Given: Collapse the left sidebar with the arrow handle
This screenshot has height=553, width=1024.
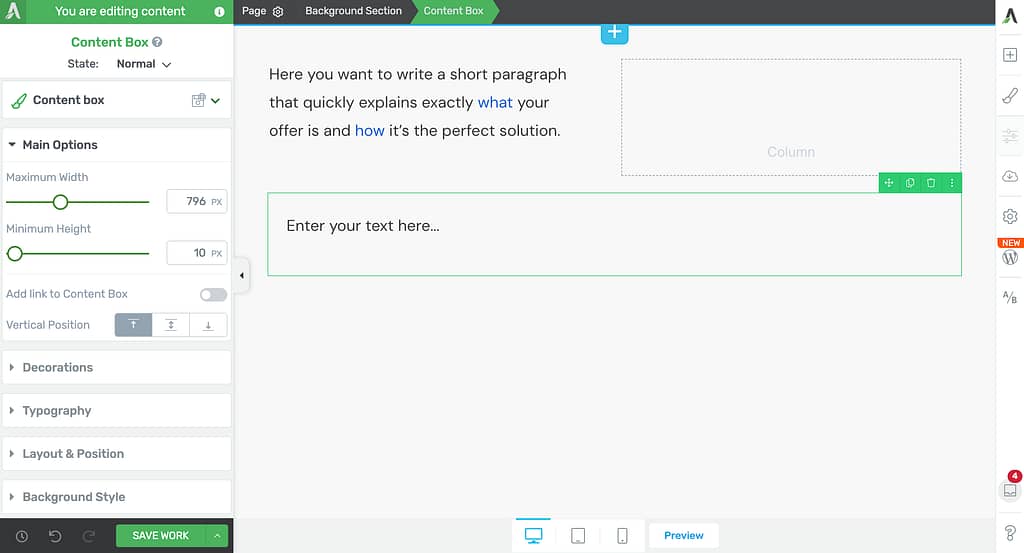Looking at the screenshot, I should [242, 276].
